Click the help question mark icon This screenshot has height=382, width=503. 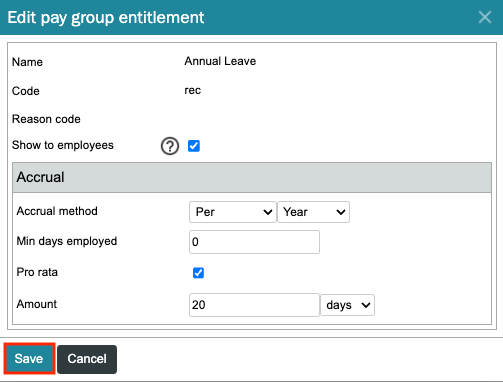pyautogui.click(x=170, y=146)
